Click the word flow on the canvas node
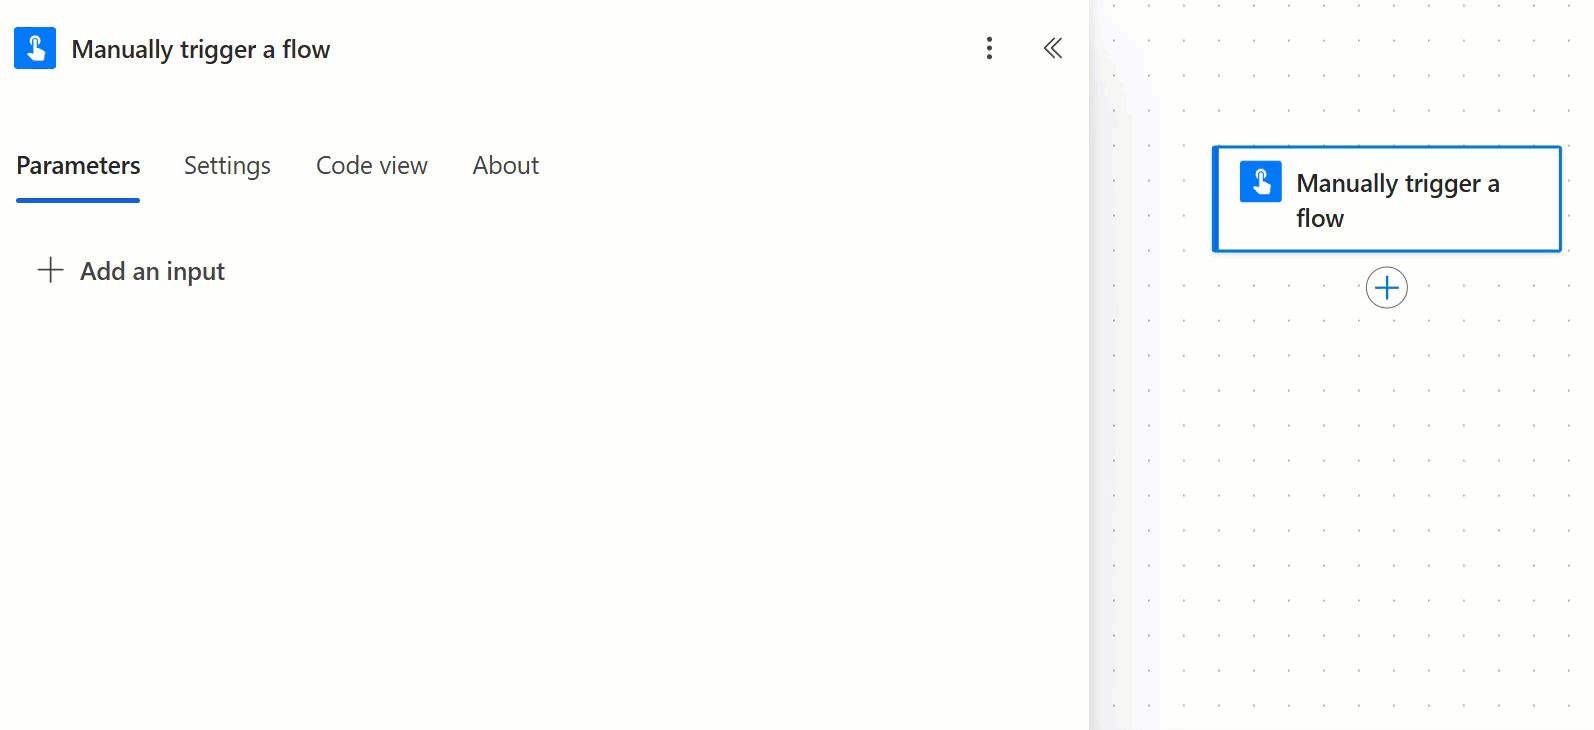 (x=1320, y=218)
